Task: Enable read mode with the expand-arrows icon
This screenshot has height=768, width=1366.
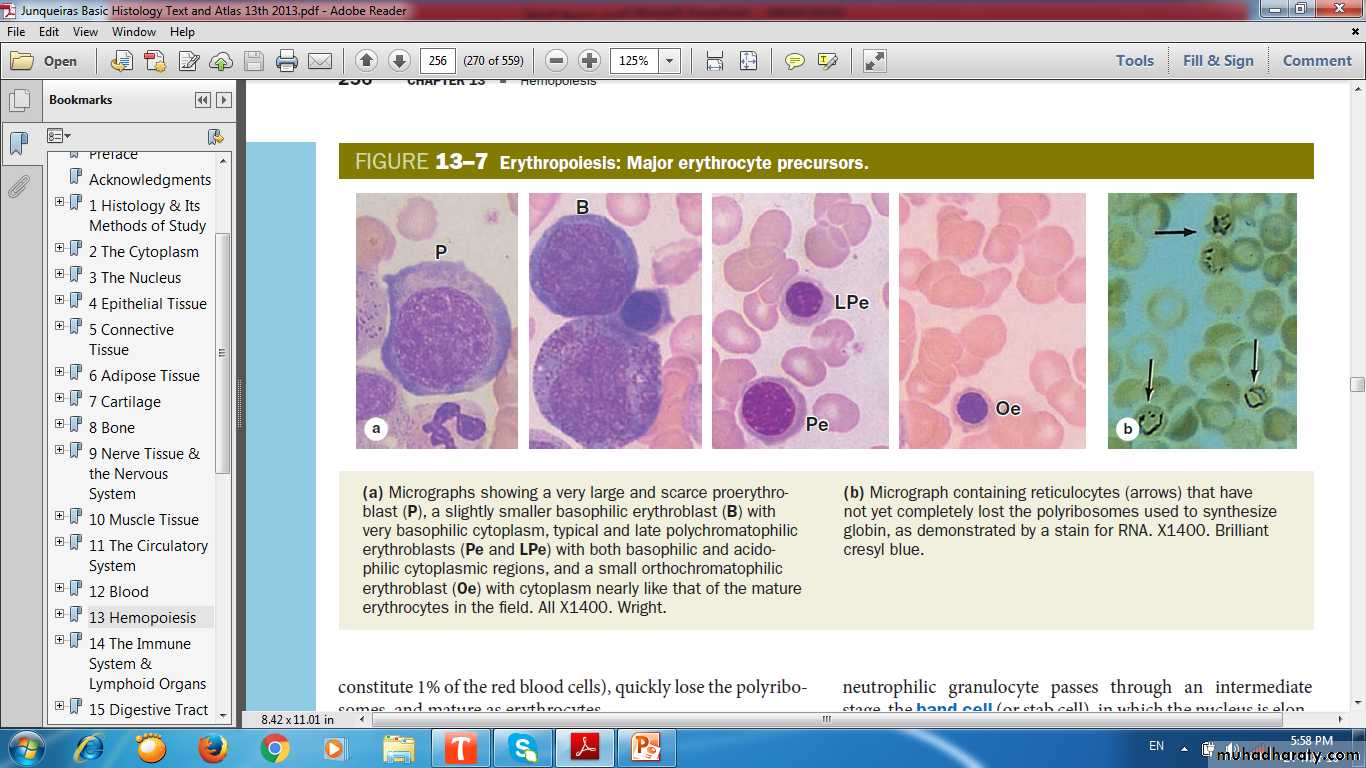Action: [875, 61]
